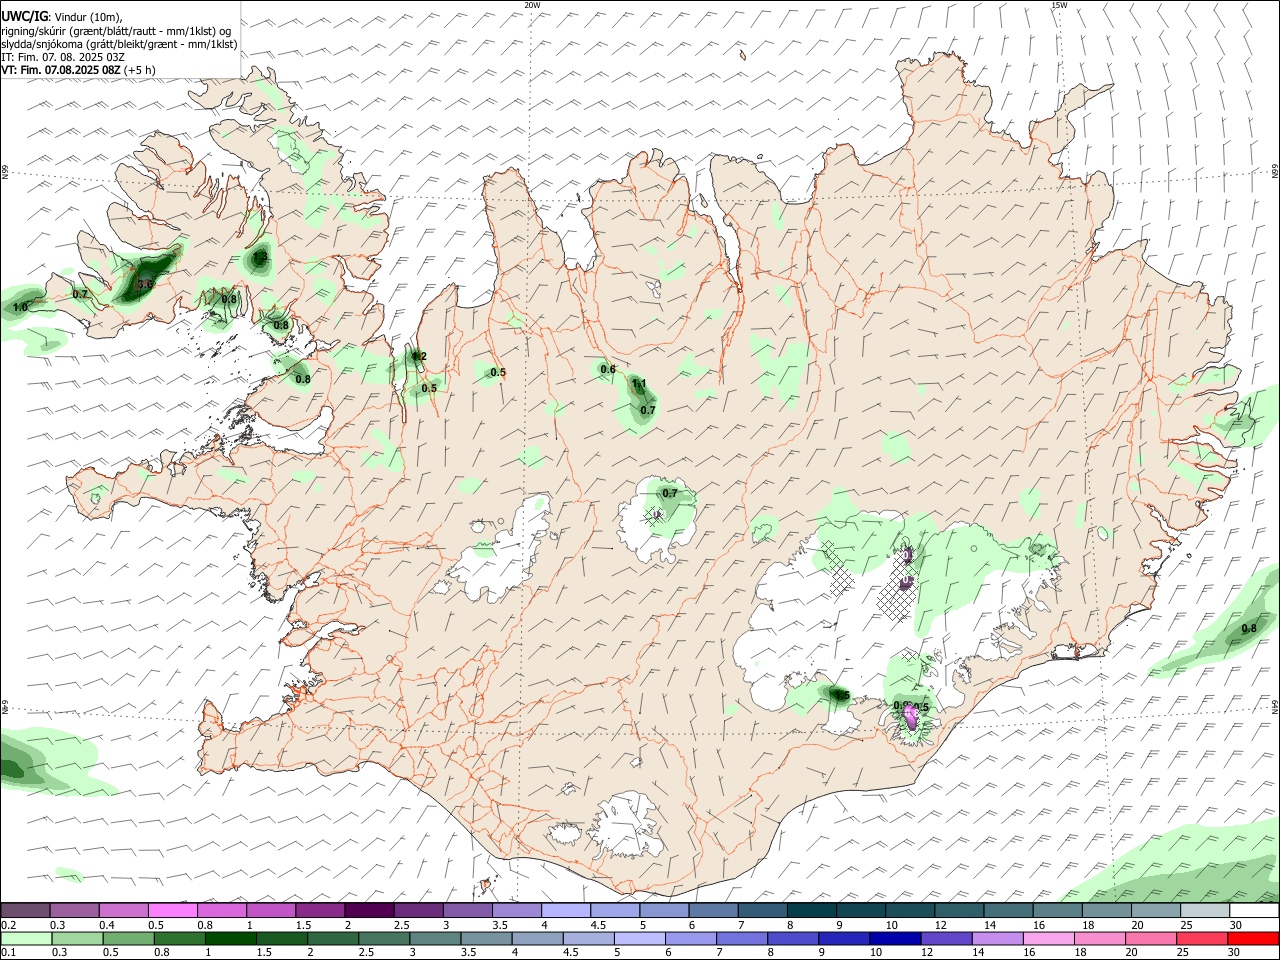Click the 0.6 precipitation value in north Iceland

coord(608,369)
